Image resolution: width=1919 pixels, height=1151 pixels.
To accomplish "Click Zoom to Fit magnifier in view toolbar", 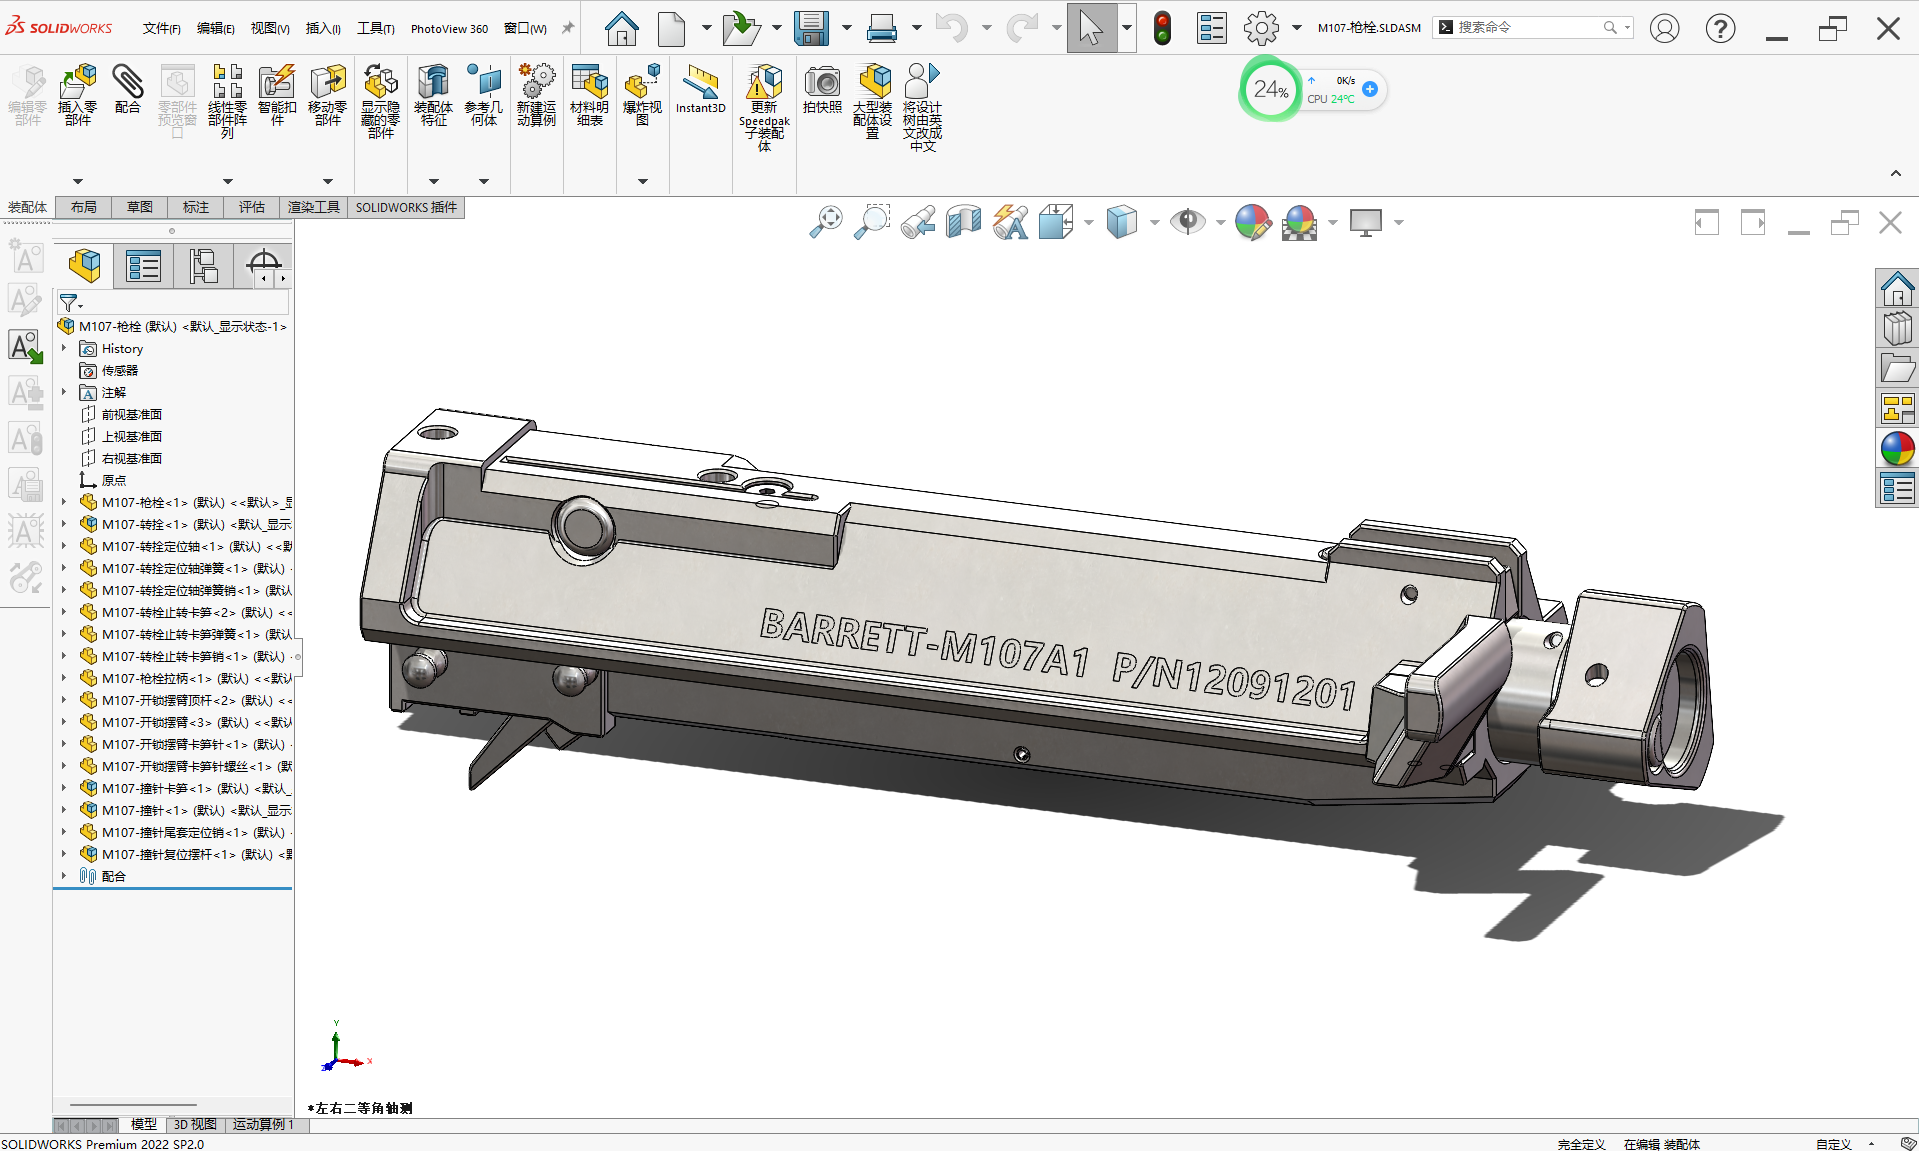I will click(x=826, y=222).
